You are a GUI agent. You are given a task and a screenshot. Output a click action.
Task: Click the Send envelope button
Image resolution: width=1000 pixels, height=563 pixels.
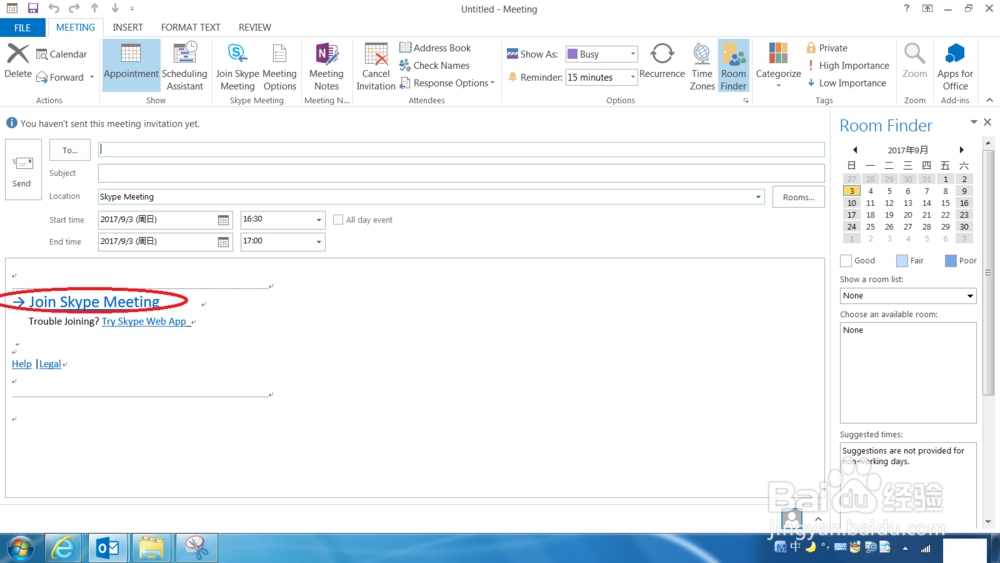pyautogui.click(x=23, y=170)
